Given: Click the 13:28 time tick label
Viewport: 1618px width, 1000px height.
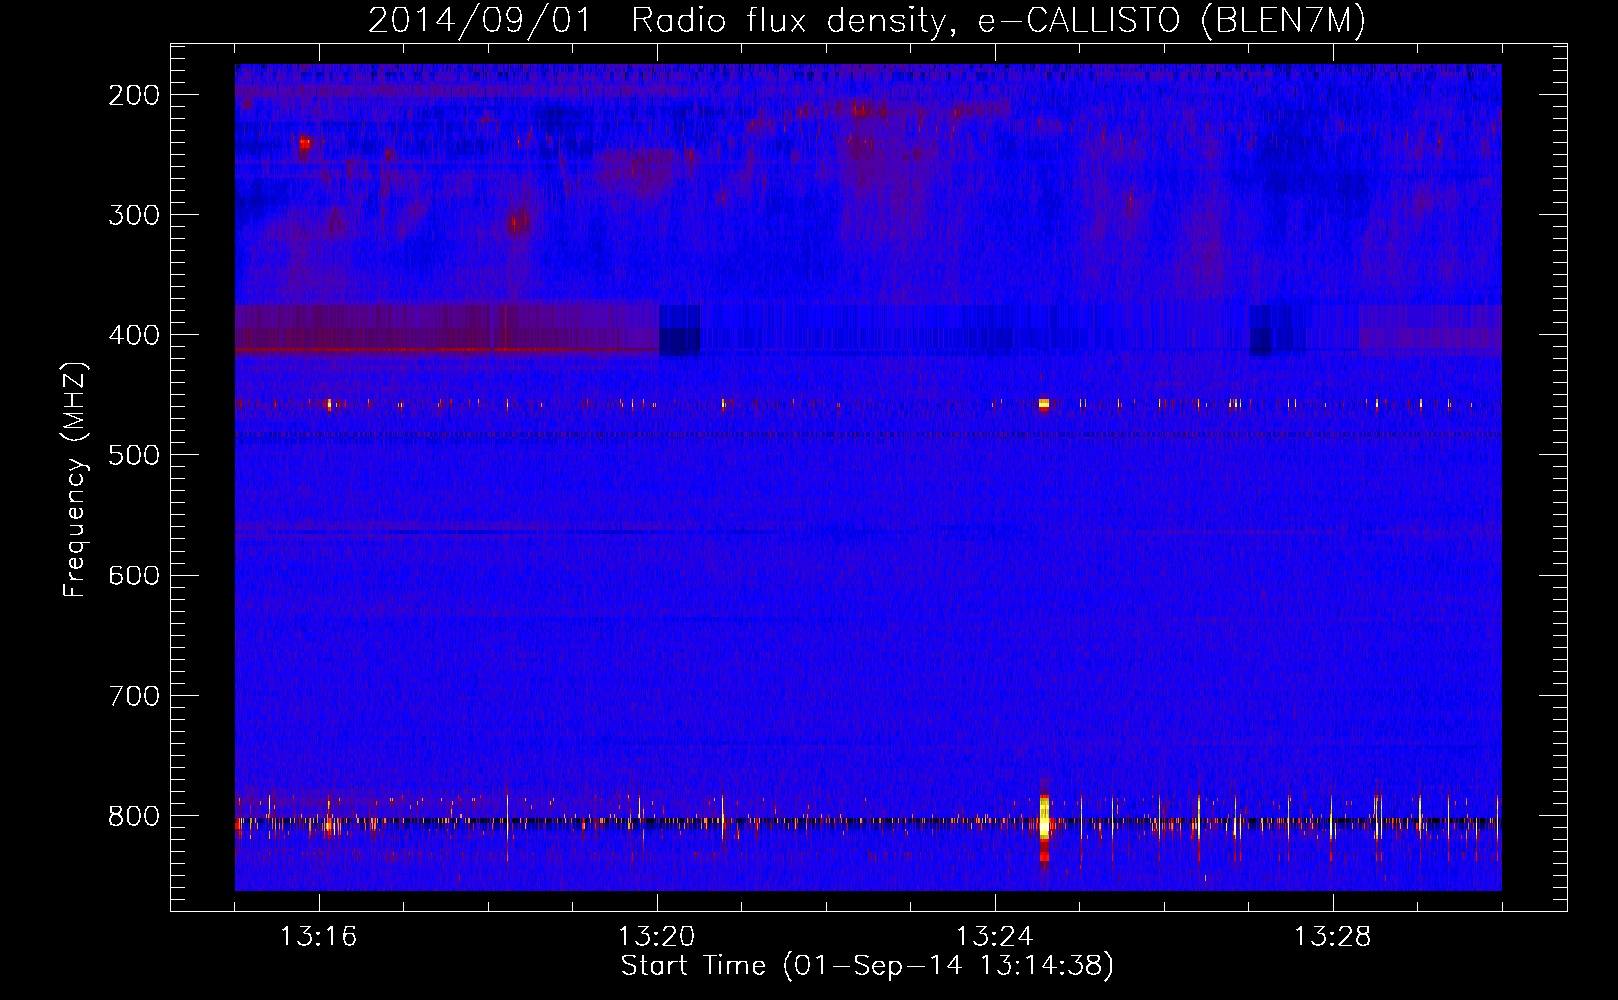Looking at the screenshot, I should coord(1332,937).
